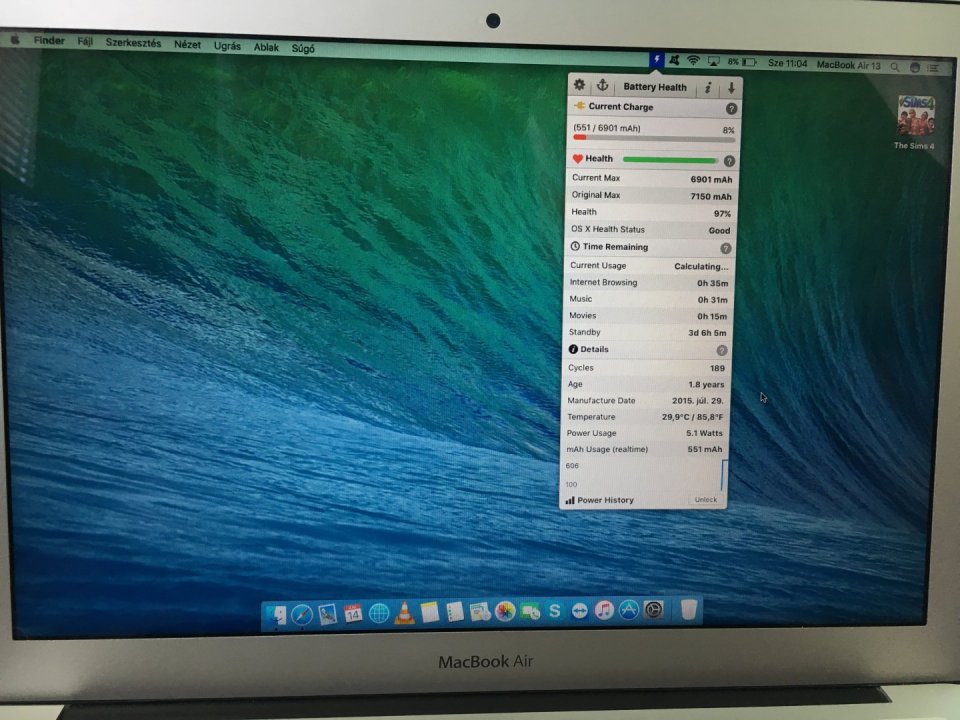Open the Apple menu
The image size is (960, 720).
point(15,40)
